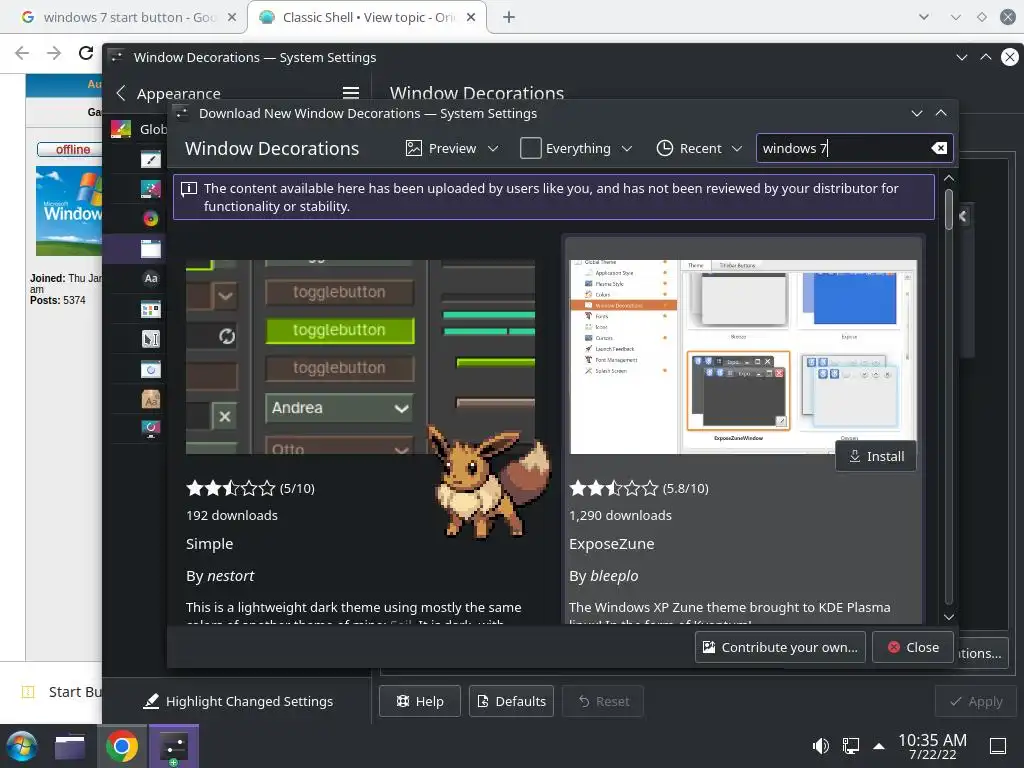Open author link 'nestort'
Image resolution: width=1024 pixels, height=768 pixels.
click(x=230, y=575)
